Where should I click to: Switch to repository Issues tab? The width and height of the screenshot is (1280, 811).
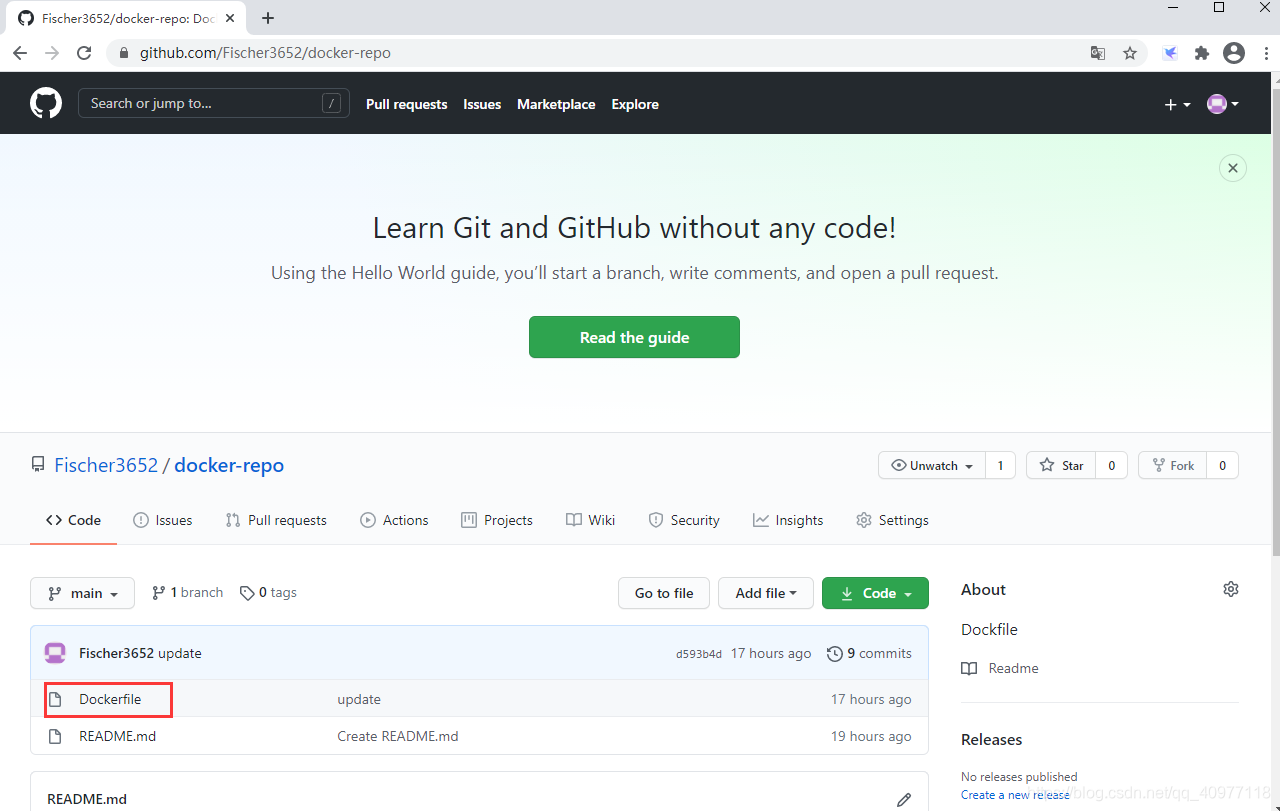tap(162, 520)
